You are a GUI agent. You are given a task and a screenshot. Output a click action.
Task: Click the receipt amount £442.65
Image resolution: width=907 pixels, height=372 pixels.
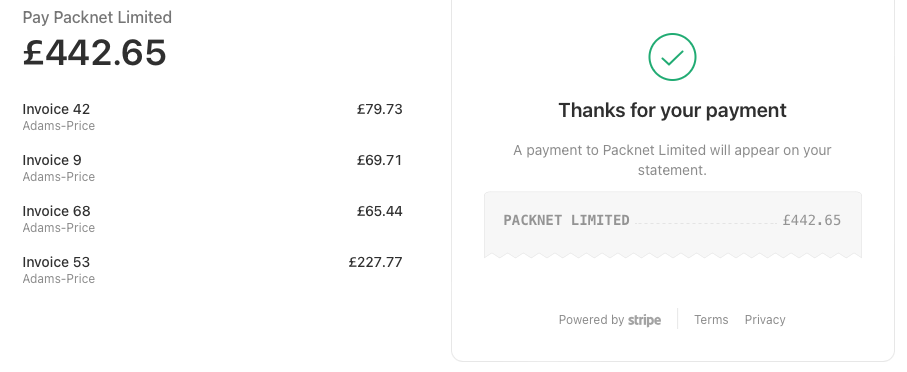812,220
